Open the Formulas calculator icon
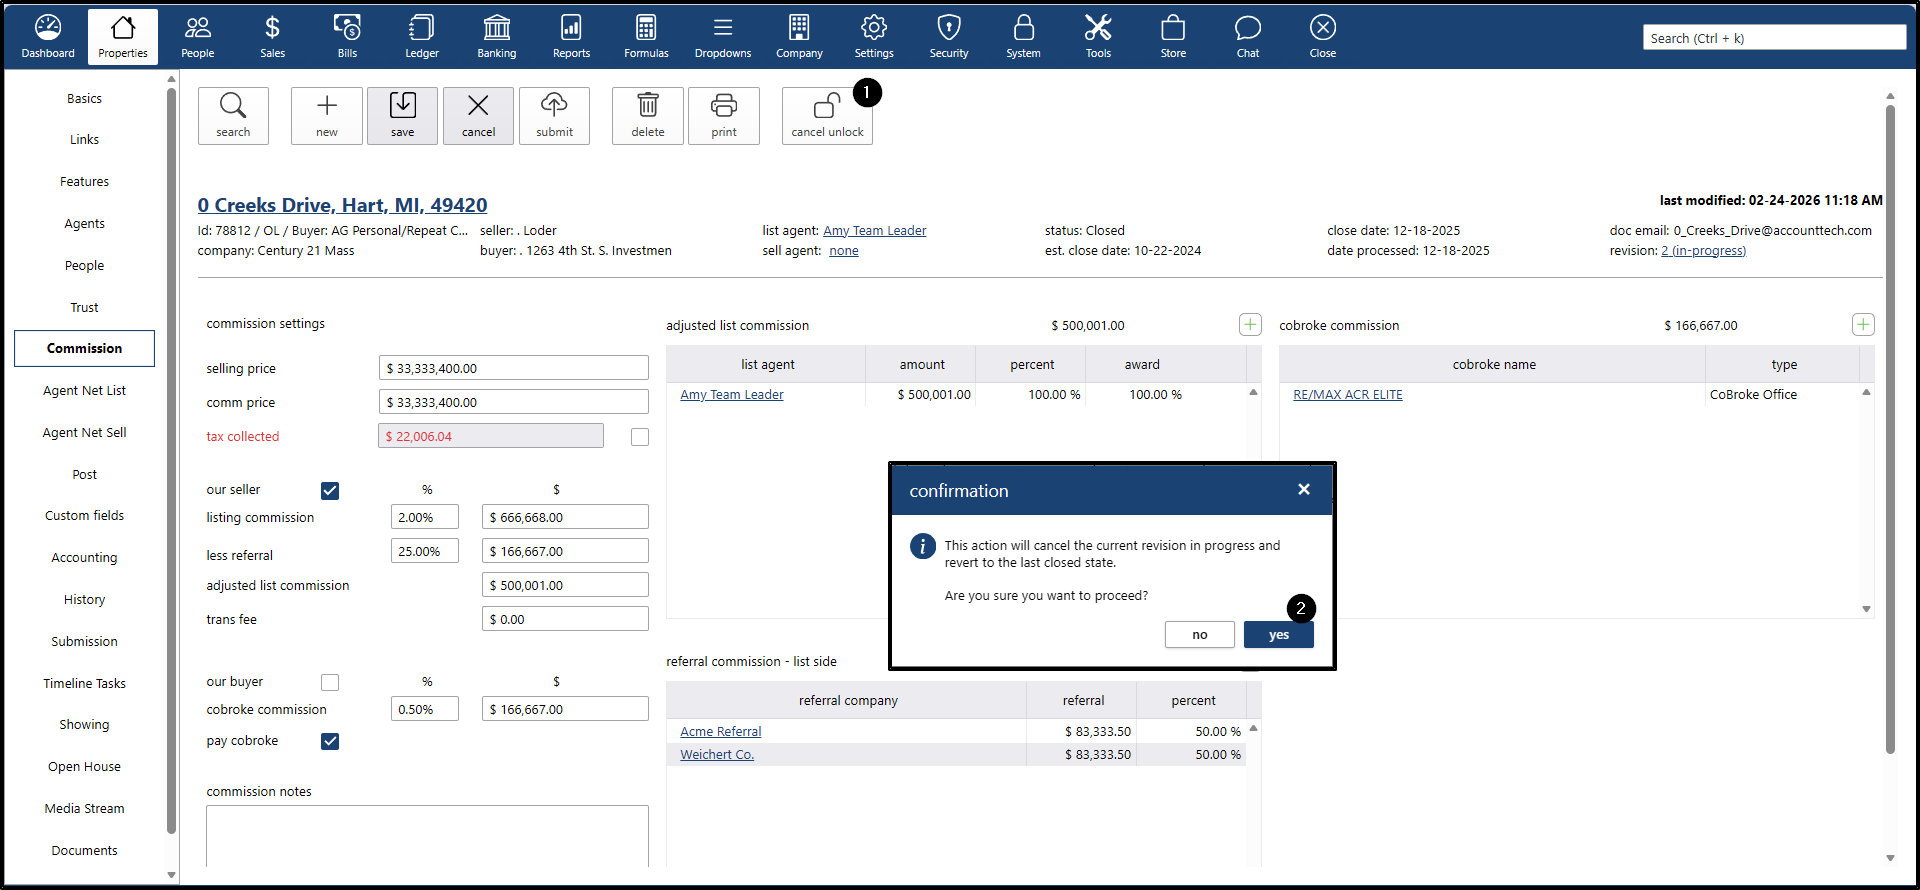 pos(646,28)
